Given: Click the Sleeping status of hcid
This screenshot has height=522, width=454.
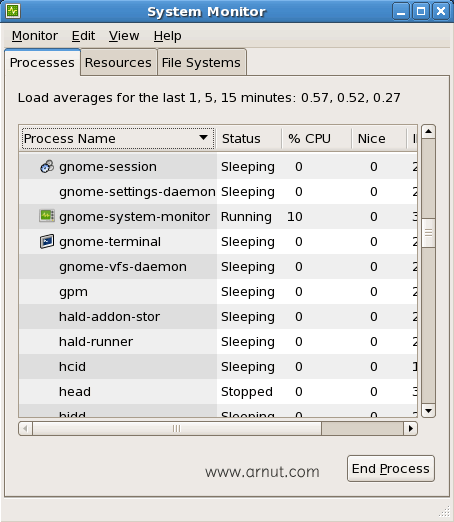Looking at the screenshot, I should [248, 367].
